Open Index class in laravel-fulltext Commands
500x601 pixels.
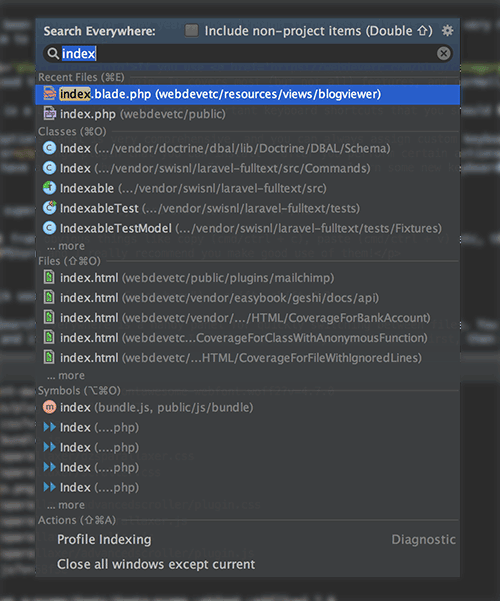click(x=248, y=168)
